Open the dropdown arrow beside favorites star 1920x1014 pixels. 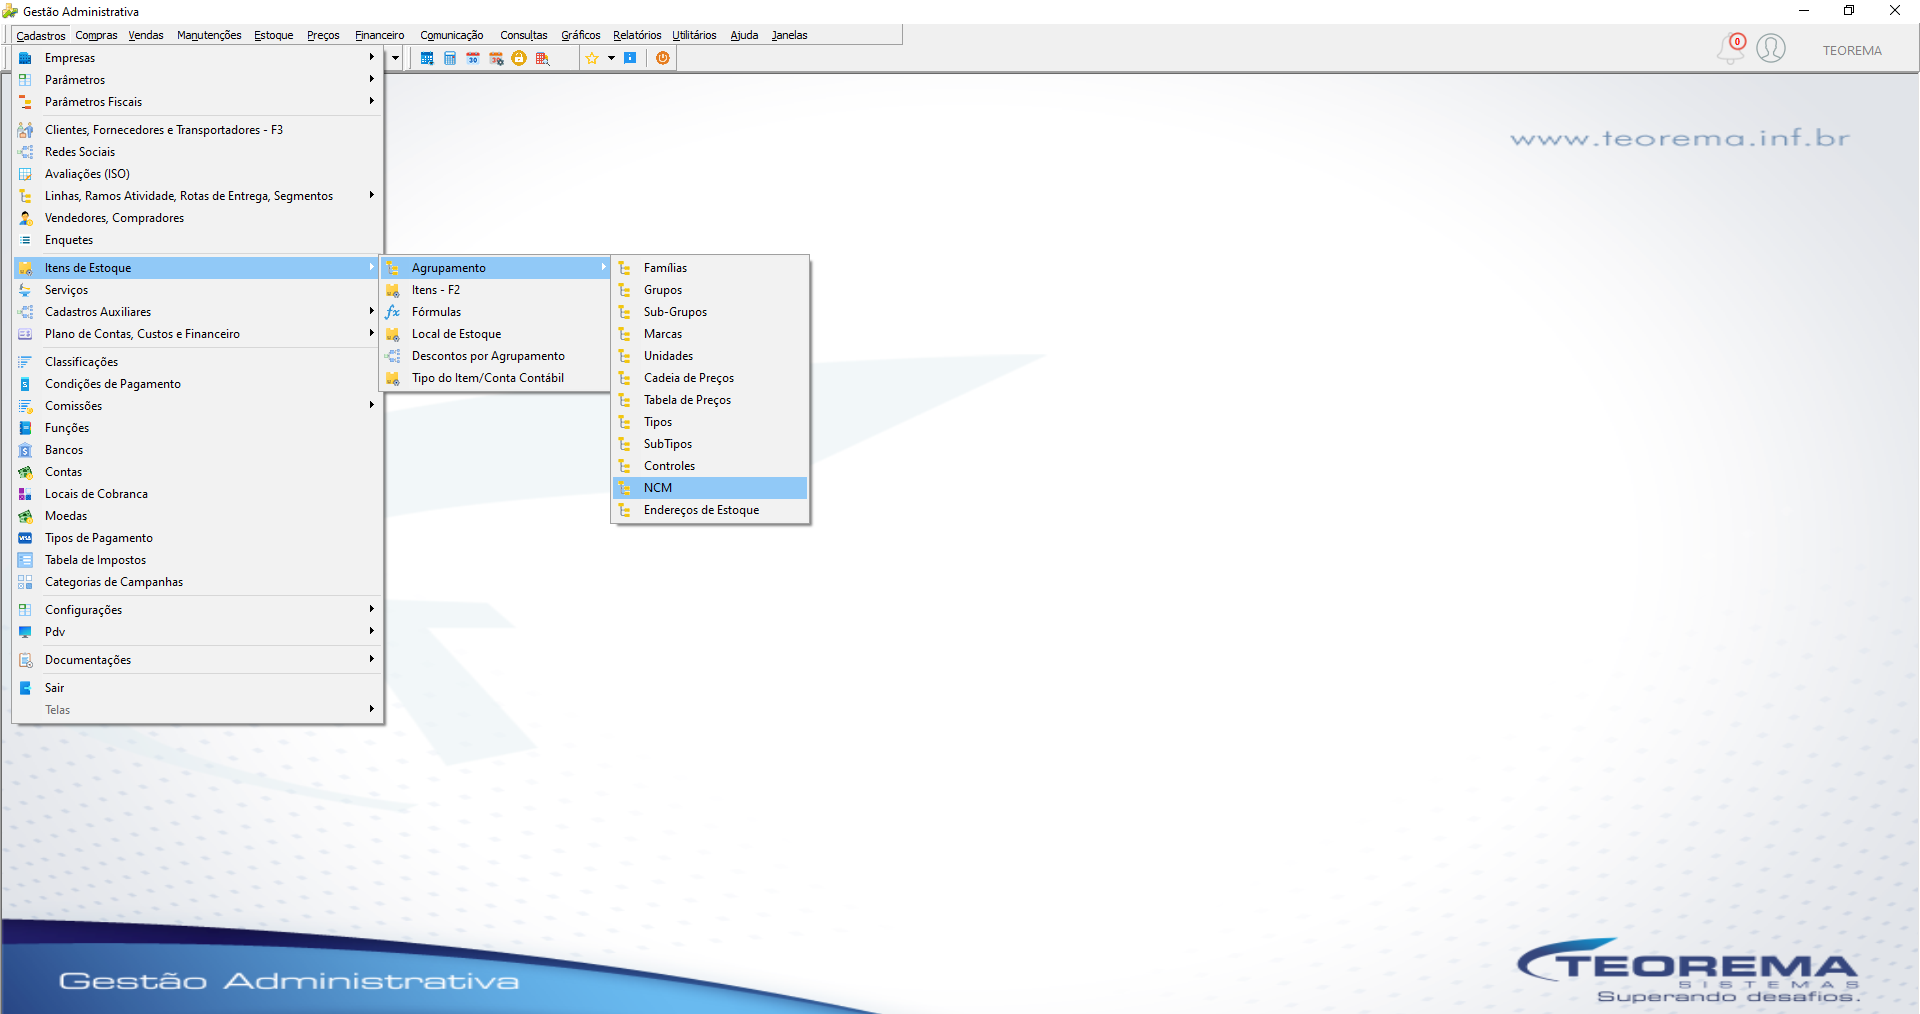pyautogui.click(x=611, y=58)
